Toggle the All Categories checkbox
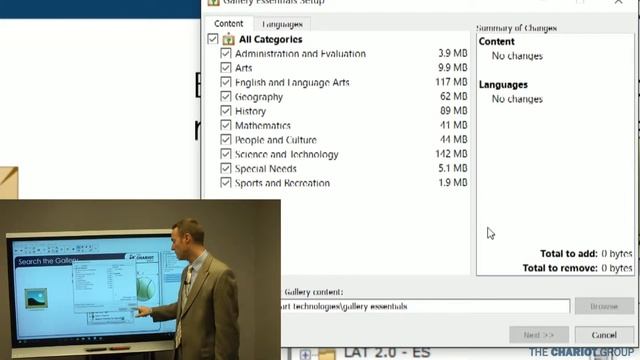Image resolution: width=640 pixels, height=360 pixels. 213,39
